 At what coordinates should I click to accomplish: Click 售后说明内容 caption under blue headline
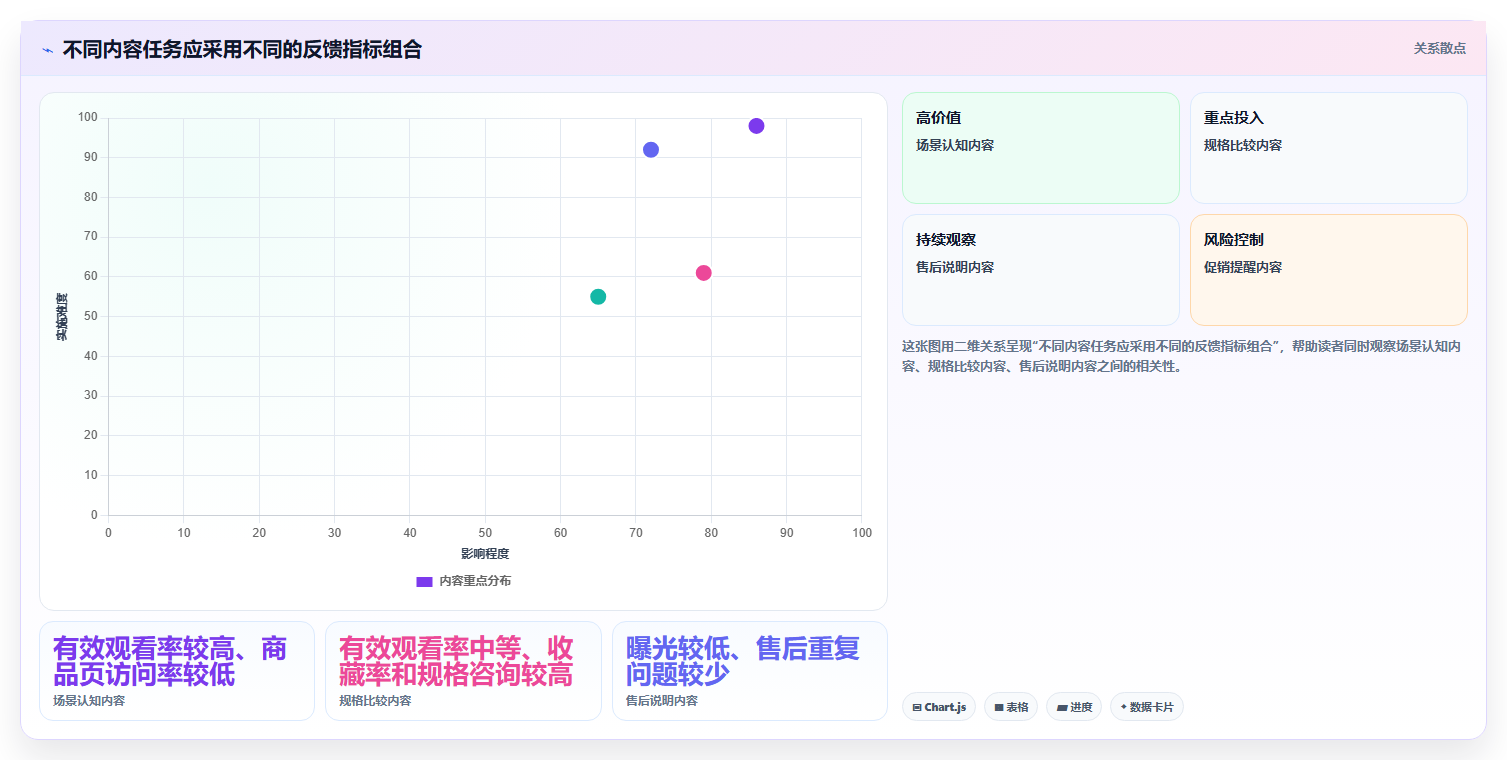pos(662,701)
